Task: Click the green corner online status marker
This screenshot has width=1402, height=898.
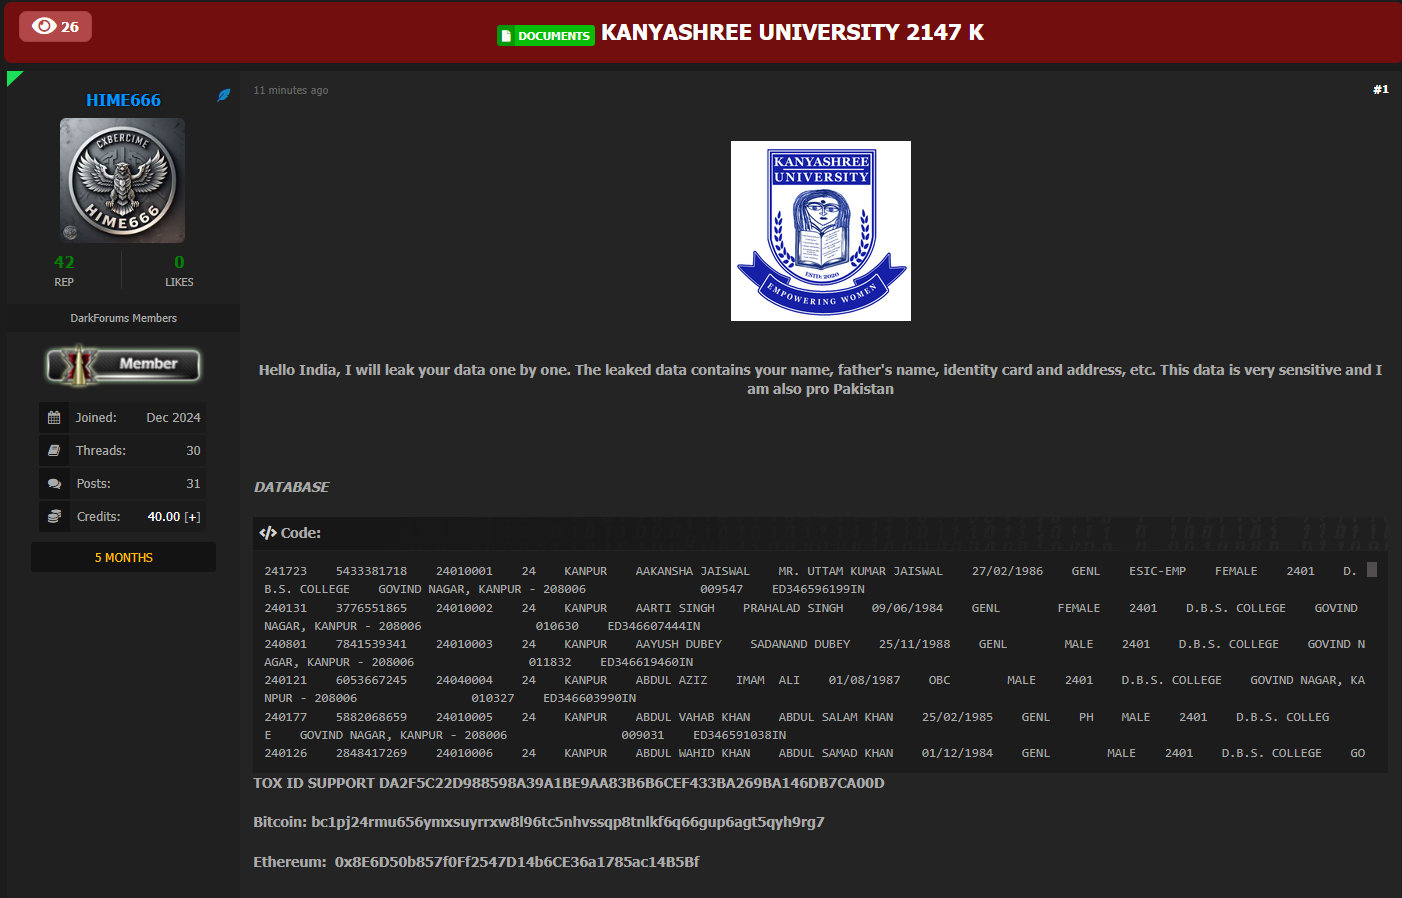Action: point(13,77)
